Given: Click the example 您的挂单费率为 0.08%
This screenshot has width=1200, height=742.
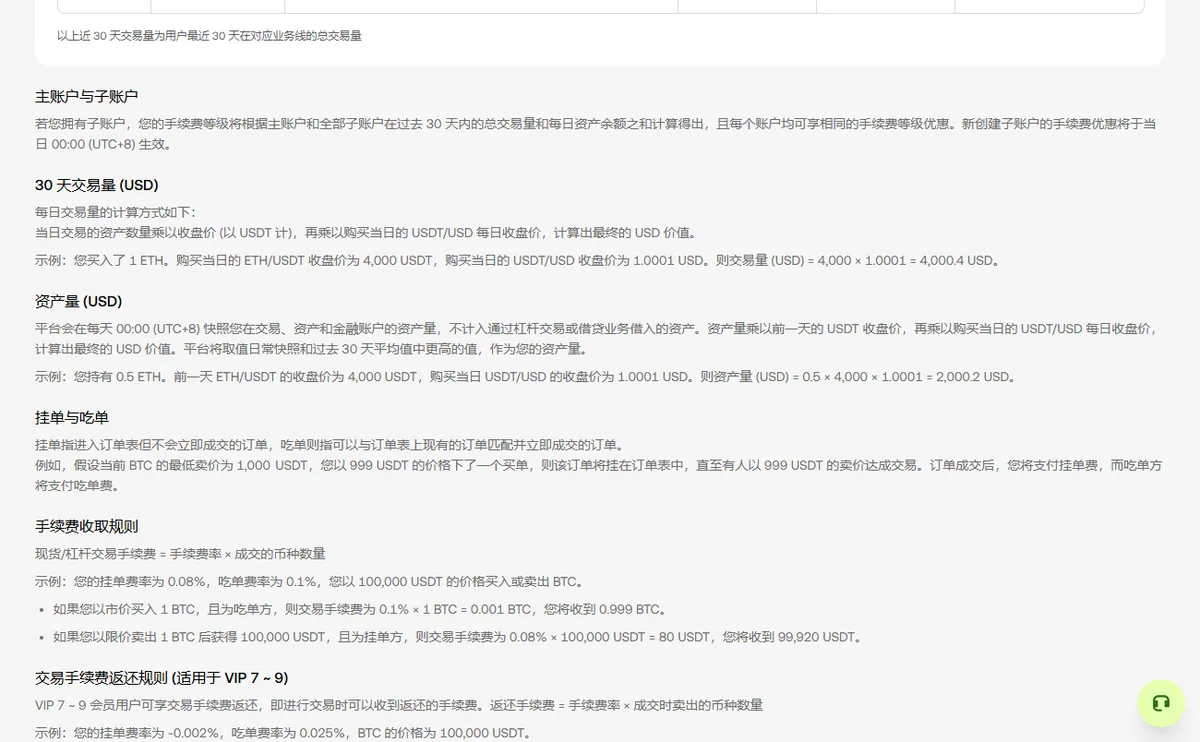Looking at the screenshot, I should click(x=309, y=582).
